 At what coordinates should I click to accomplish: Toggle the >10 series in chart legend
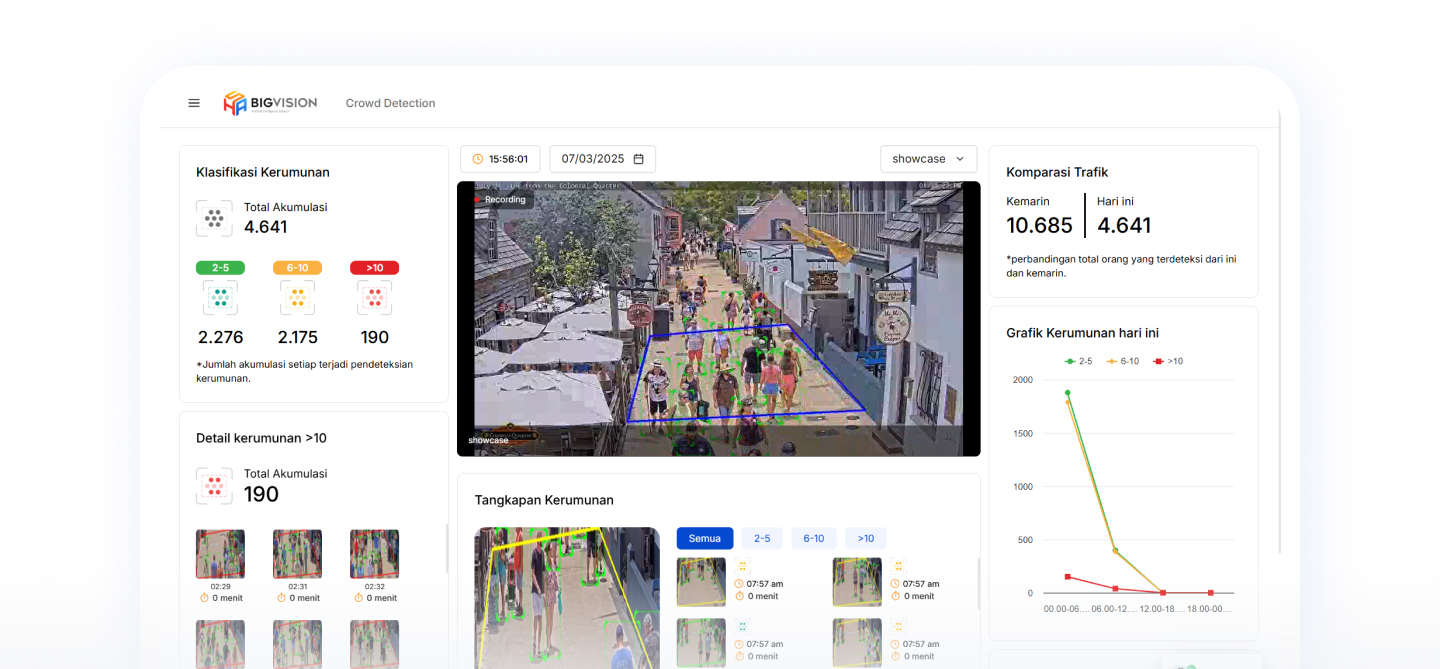point(1168,361)
